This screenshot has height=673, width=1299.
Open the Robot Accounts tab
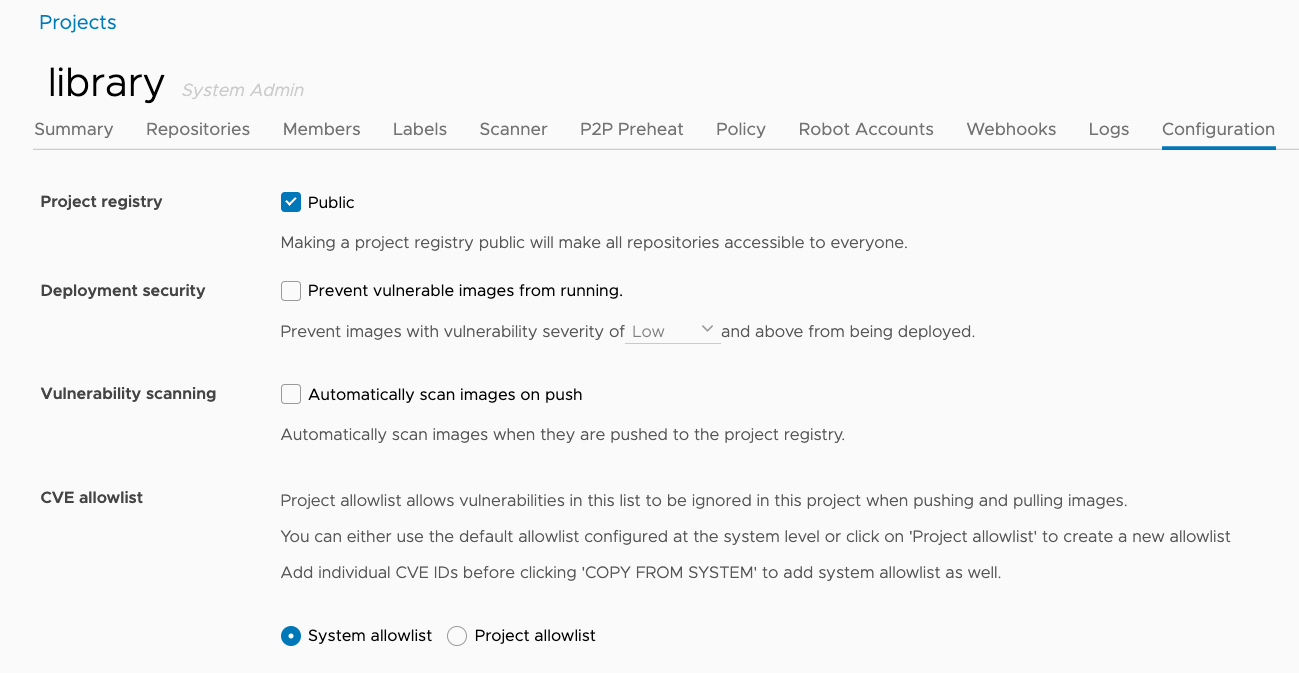865,129
